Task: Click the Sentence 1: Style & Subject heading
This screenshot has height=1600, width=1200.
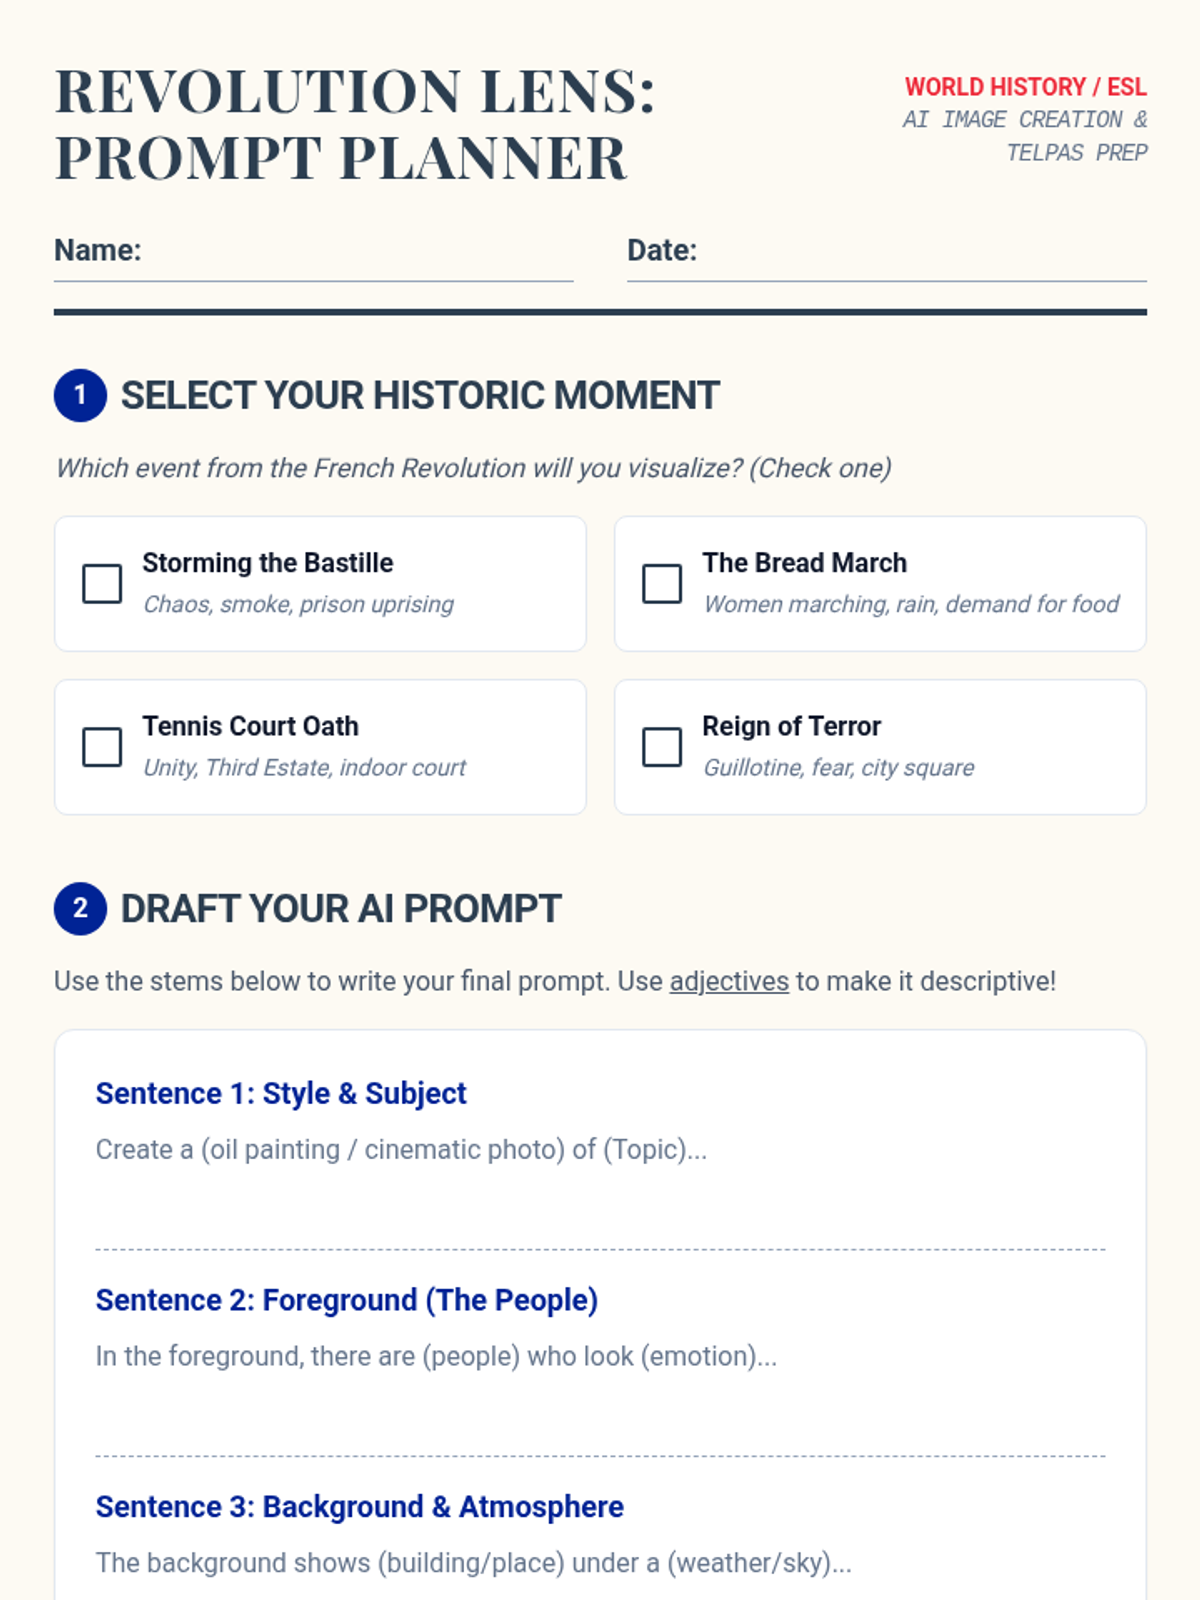Action: (281, 1094)
